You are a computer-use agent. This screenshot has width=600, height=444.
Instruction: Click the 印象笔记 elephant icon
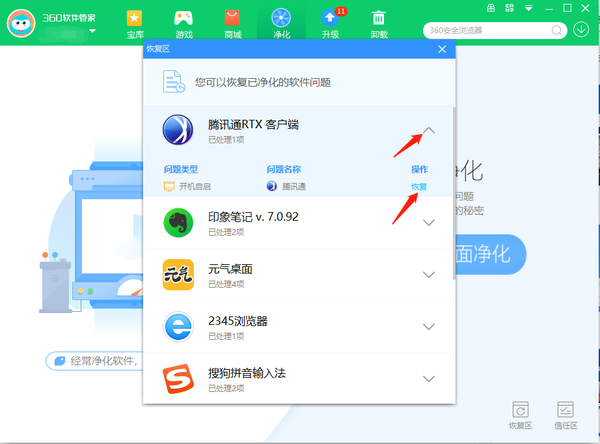click(178, 223)
